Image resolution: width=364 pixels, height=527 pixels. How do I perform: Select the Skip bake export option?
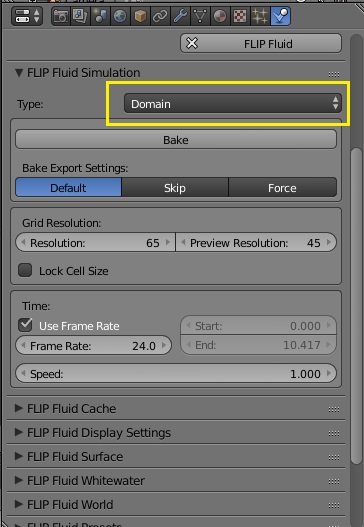175,188
